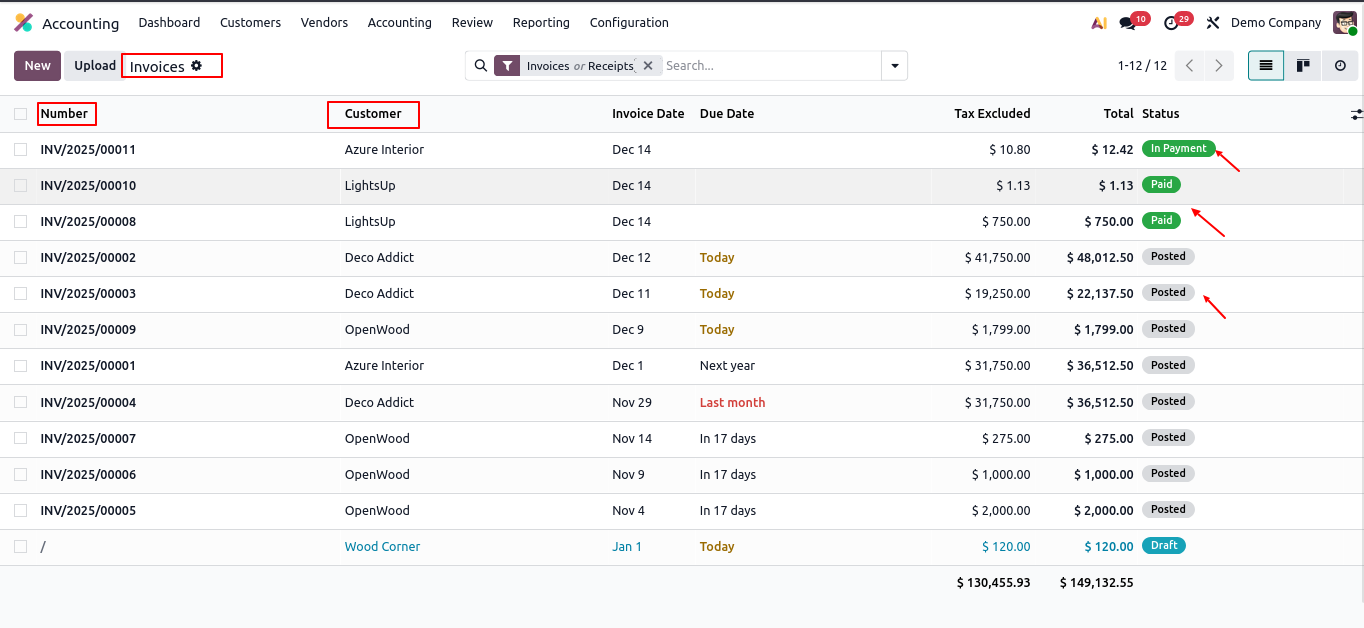
Task: Click the debug tools wrench icon
Action: pos(1213,23)
